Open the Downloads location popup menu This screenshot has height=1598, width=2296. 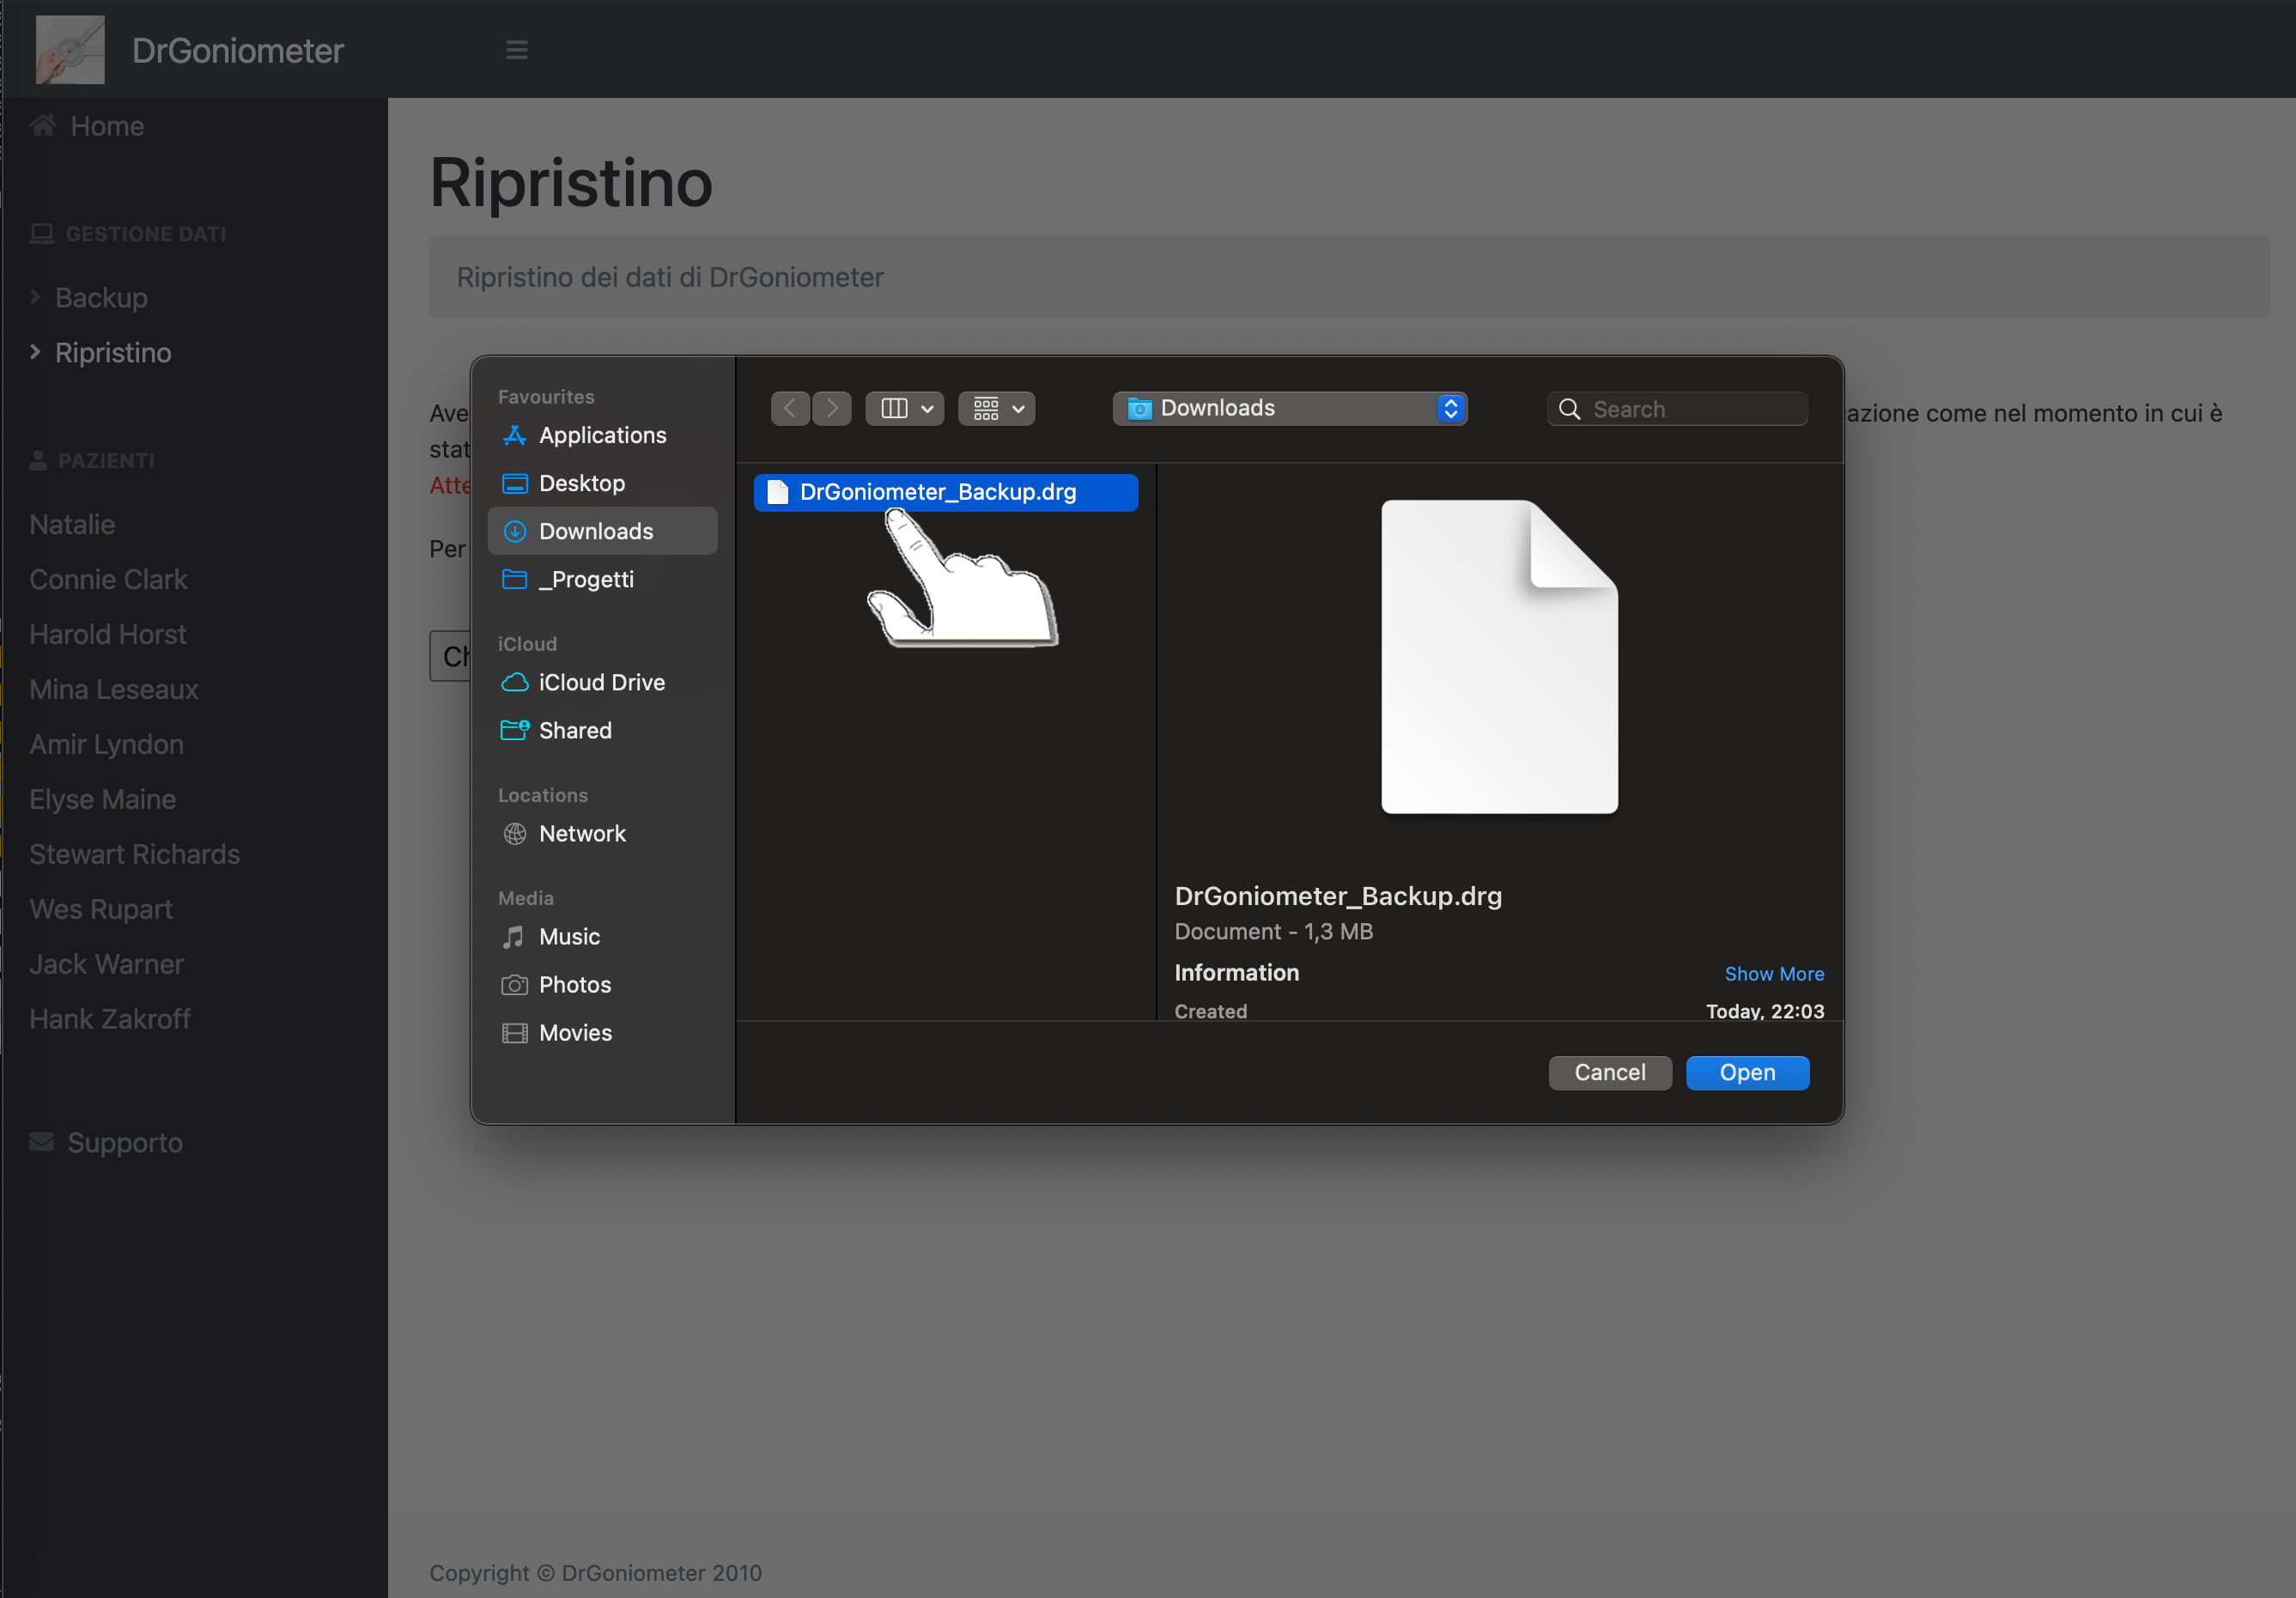click(x=1290, y=408)
